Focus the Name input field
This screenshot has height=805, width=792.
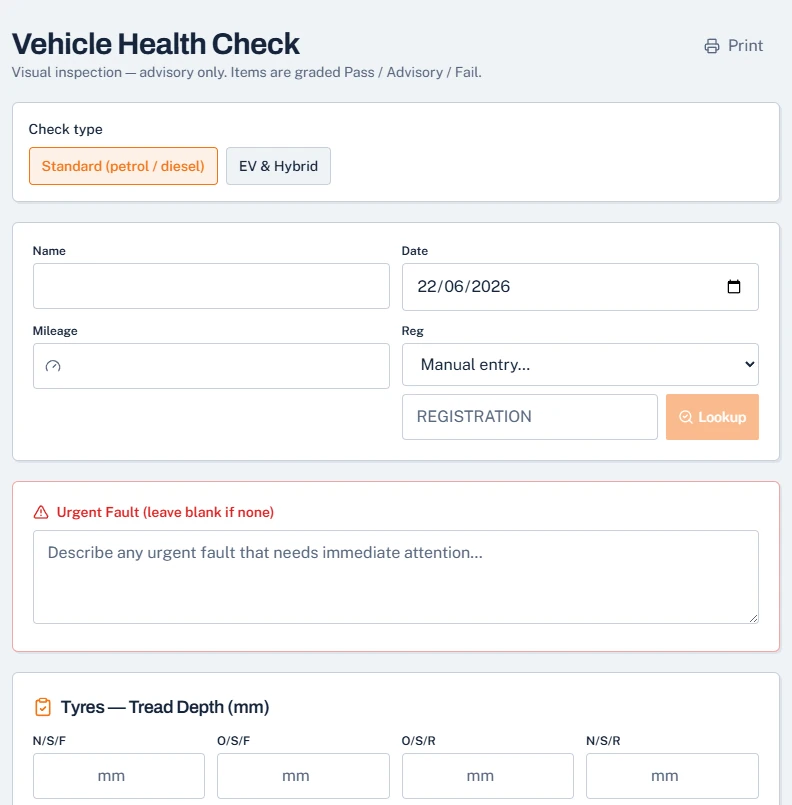(211, 286)
